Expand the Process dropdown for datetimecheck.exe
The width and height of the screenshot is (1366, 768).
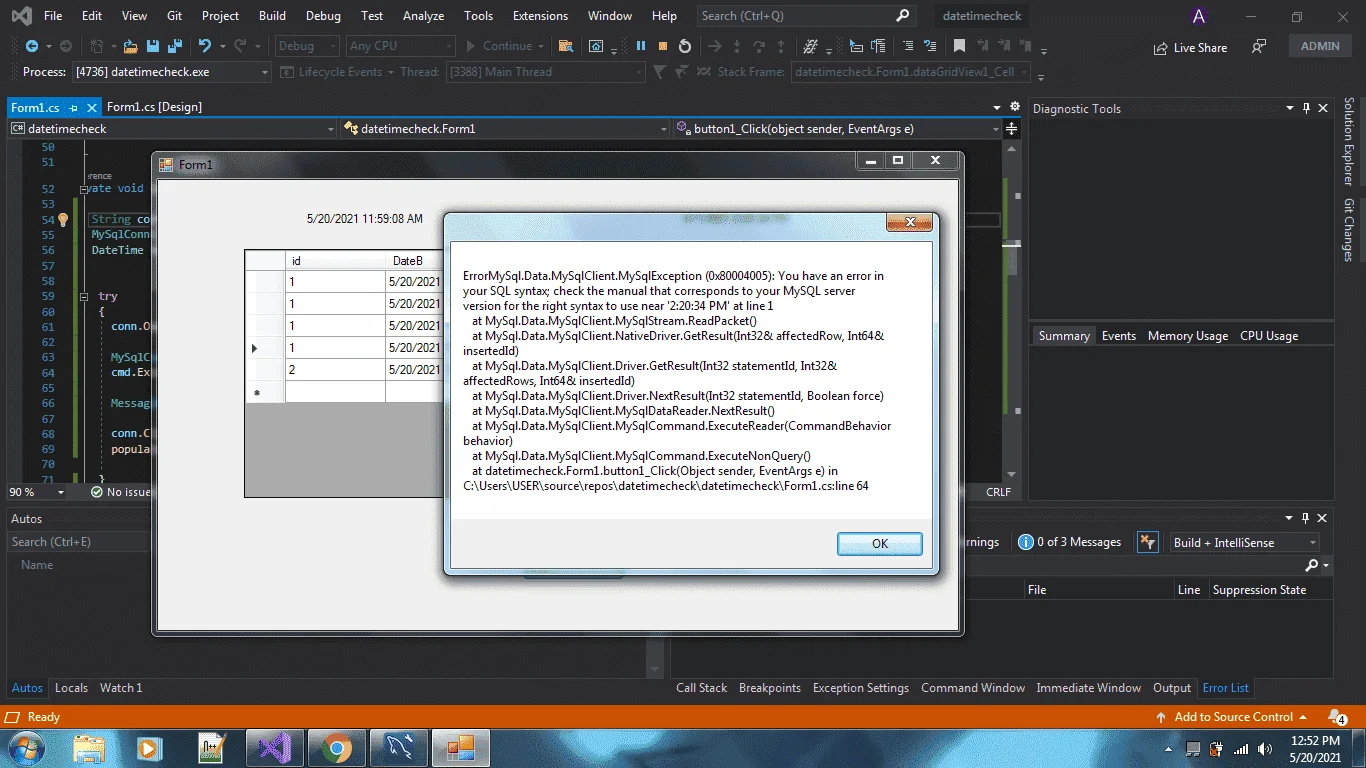point(171,72)
